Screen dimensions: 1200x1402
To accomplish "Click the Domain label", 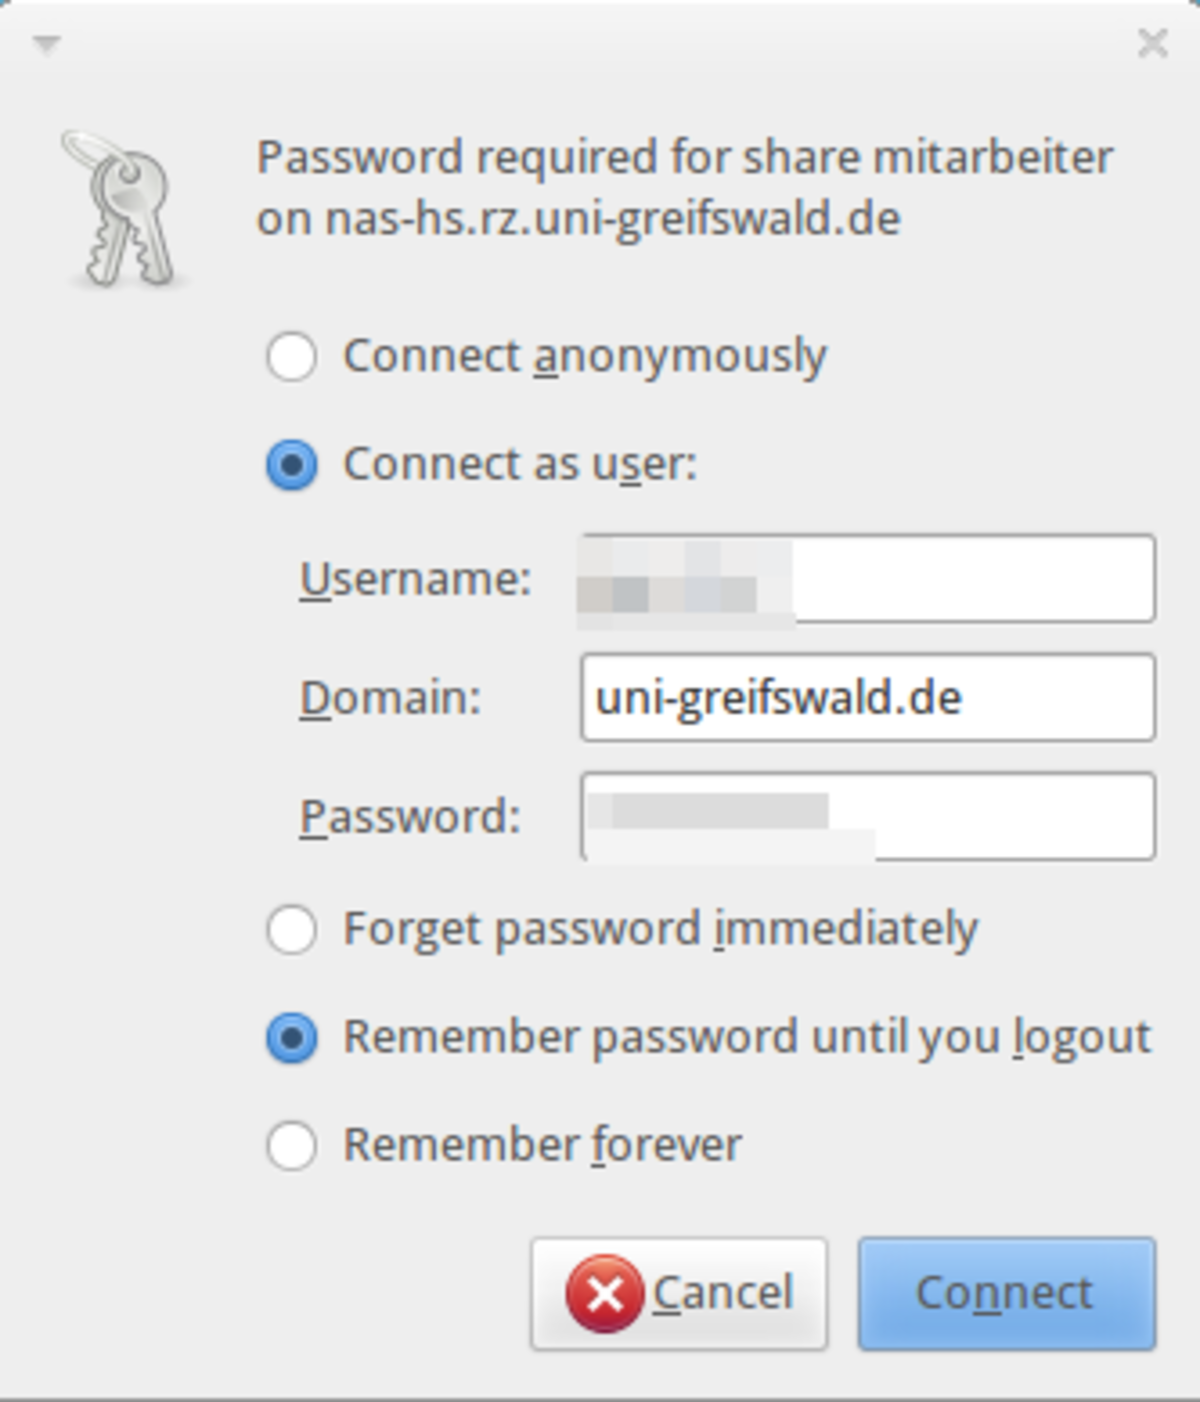I will pyautogui.click(x=391, y=698).
